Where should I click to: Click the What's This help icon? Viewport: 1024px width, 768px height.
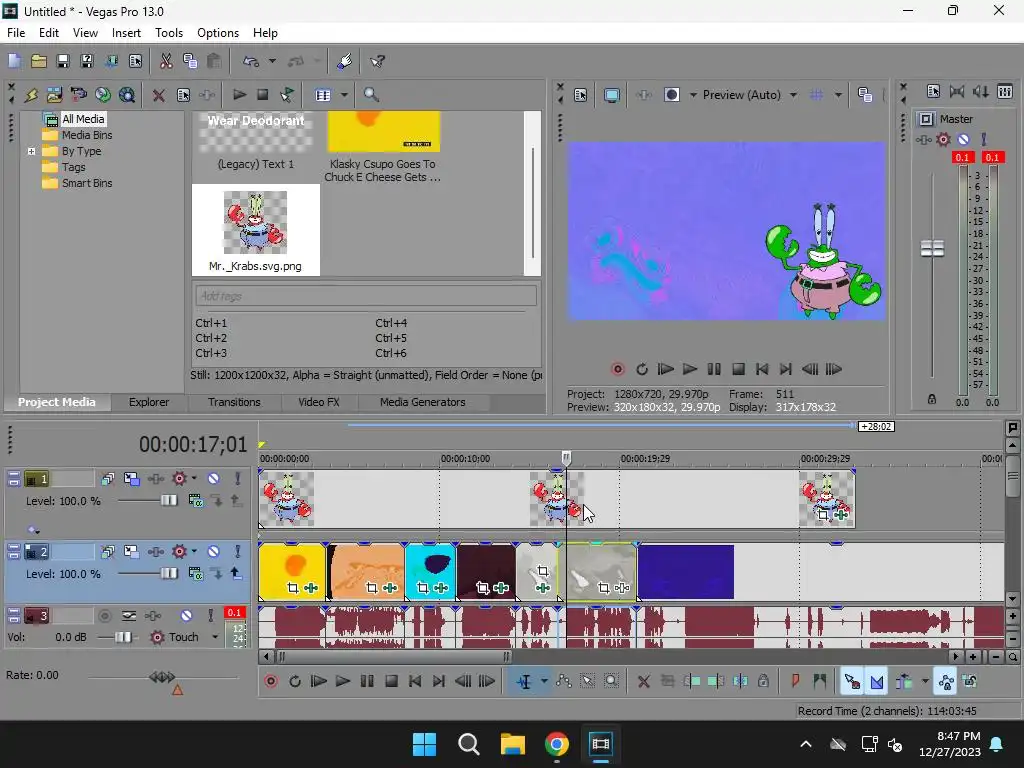377,61
